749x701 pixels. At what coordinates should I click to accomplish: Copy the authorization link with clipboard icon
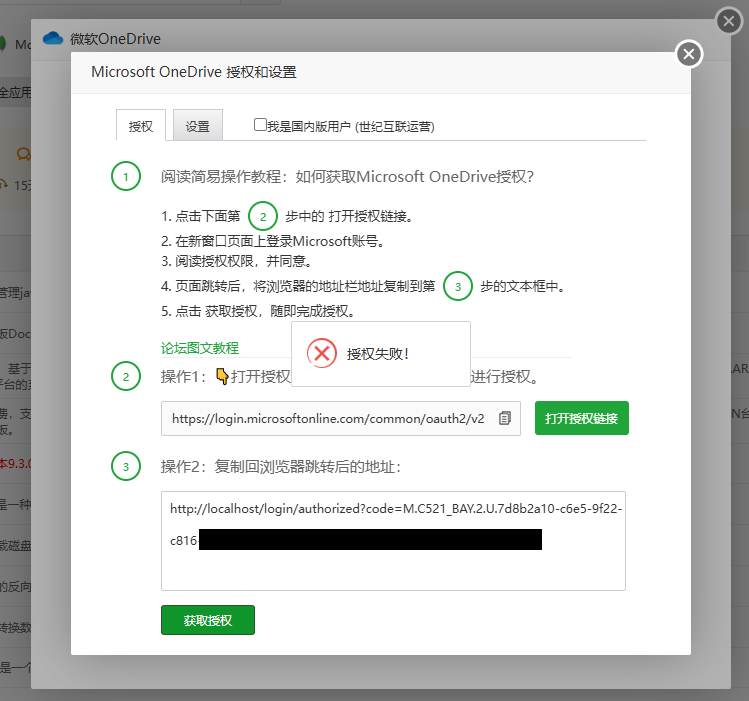[x=505, y=418]
